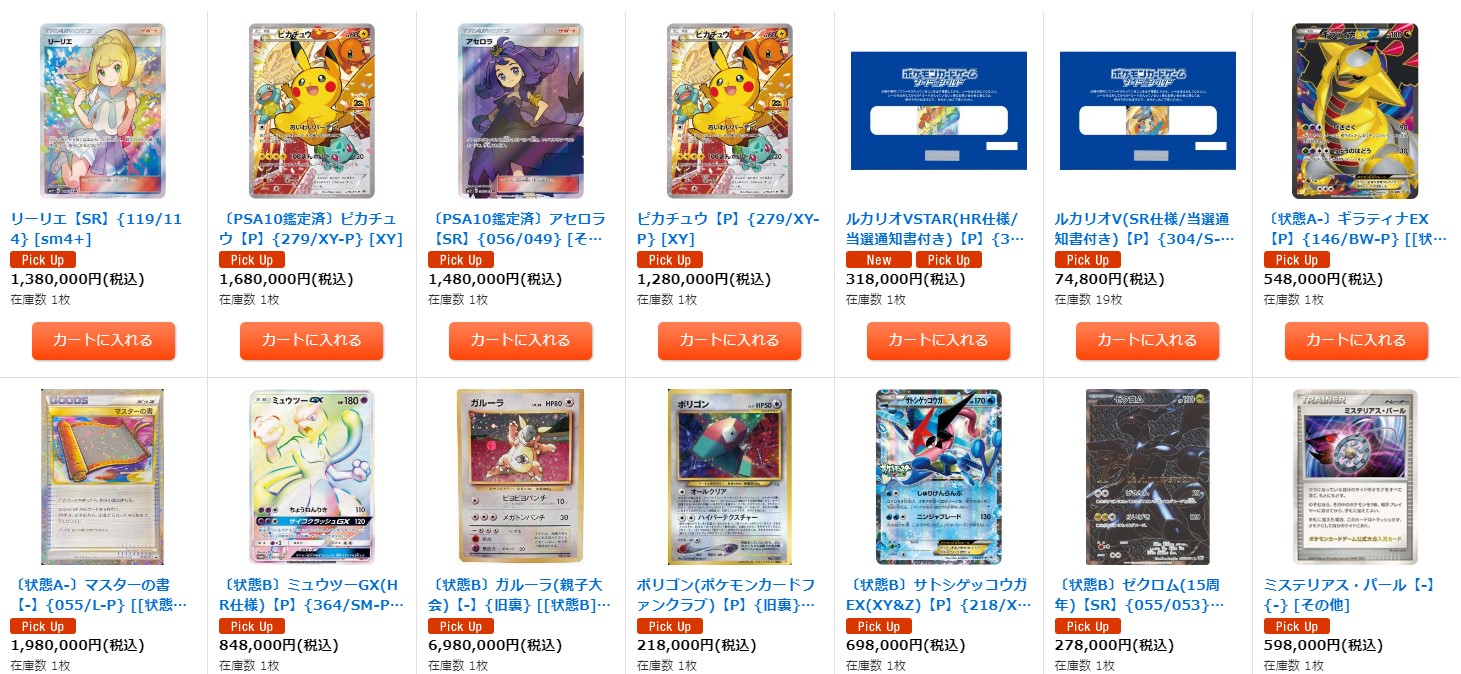Viewport: 1461px width, 674px height.
Task: Open the ルカリオVSTAR blue notice image
Action: click(938, 111)
